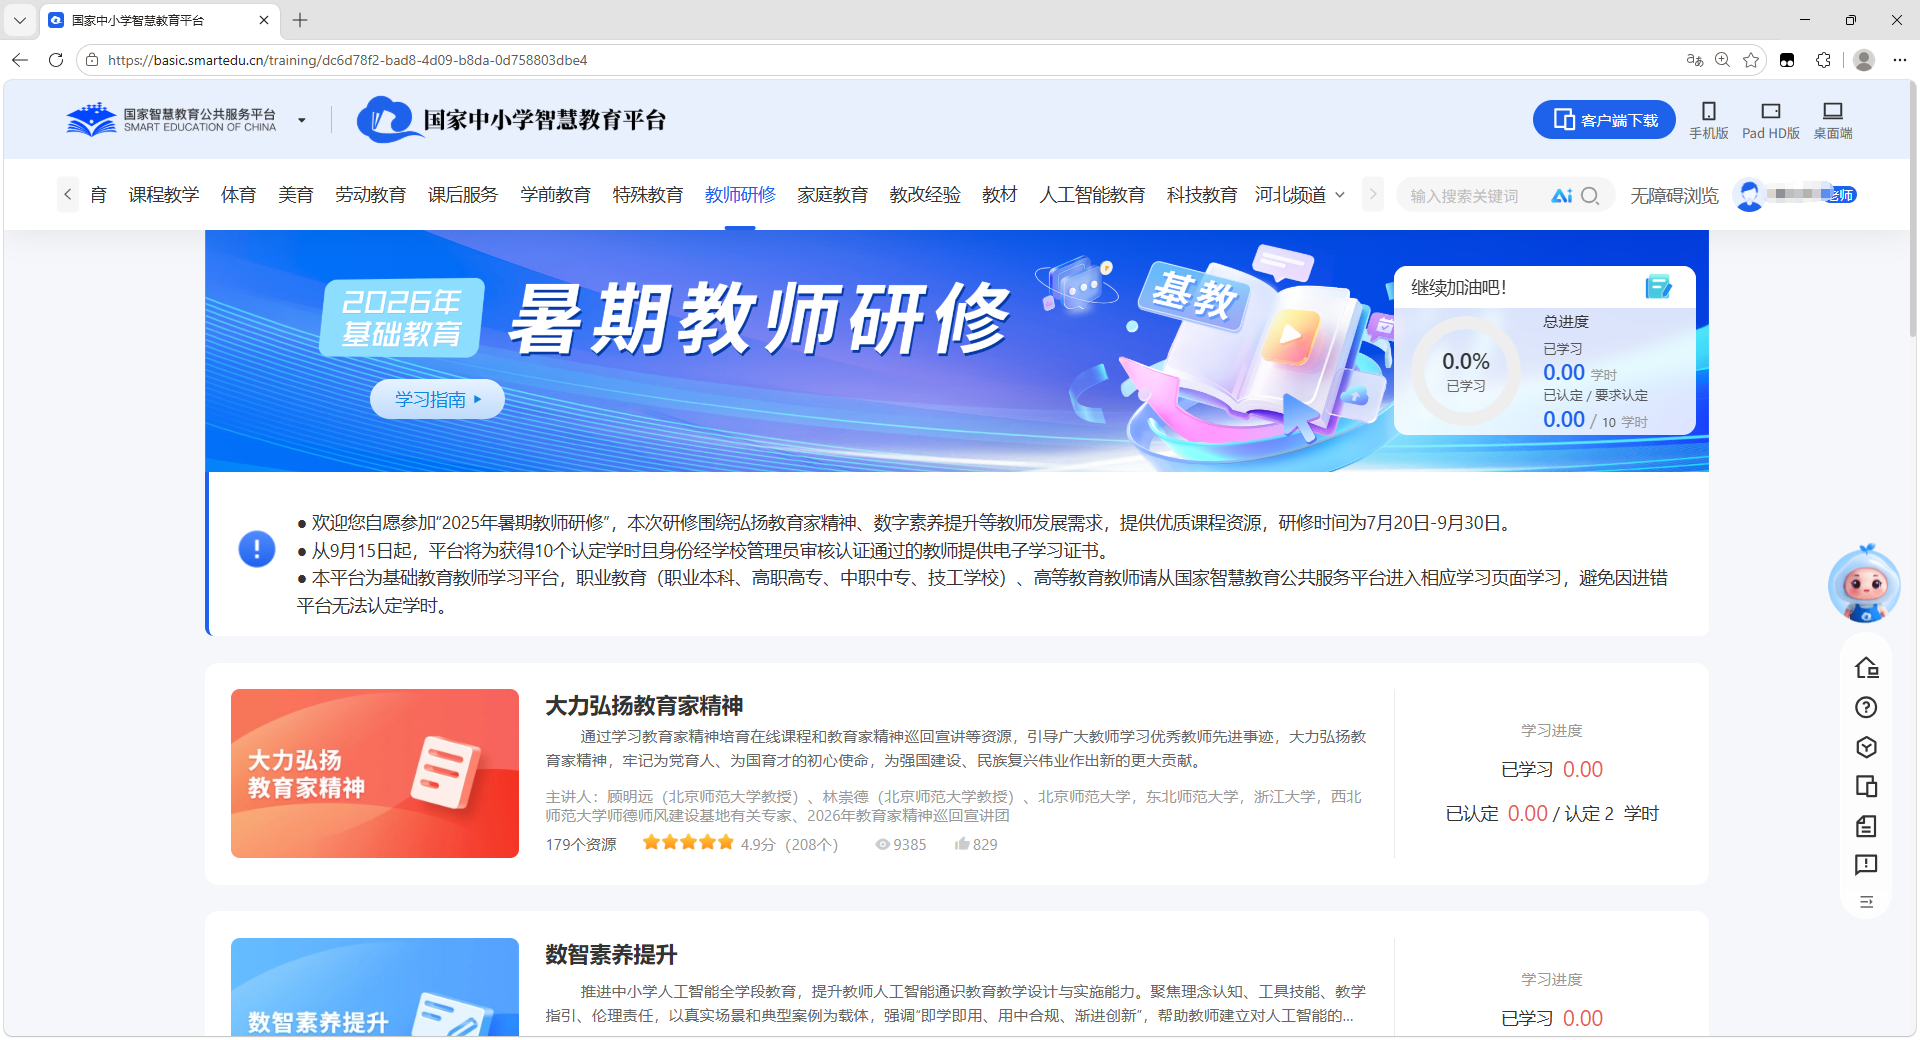Click the five-star rating of 4.9分
This screenshot has height=1040, width=1920.
pyautogui.click(x=688, y=843)
